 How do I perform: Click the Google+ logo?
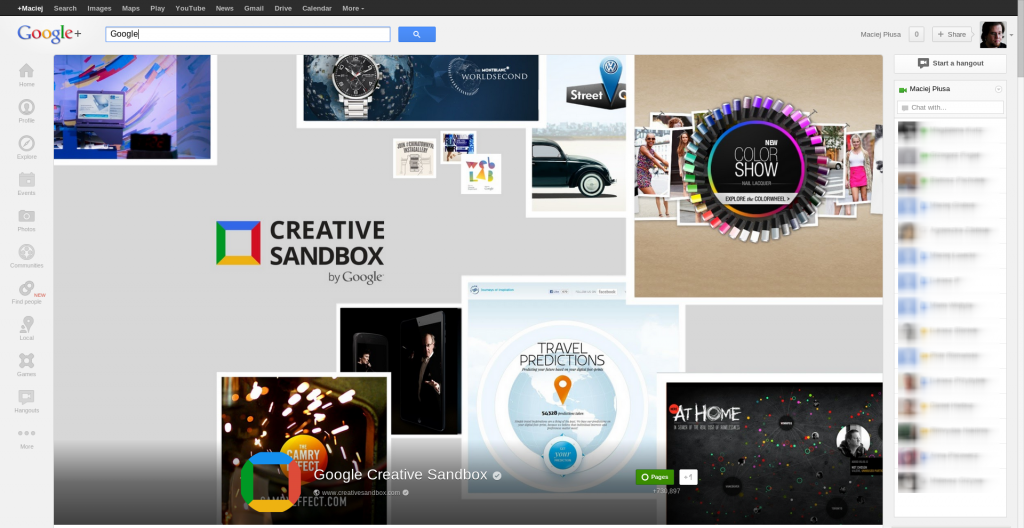(x=49, y=34)
